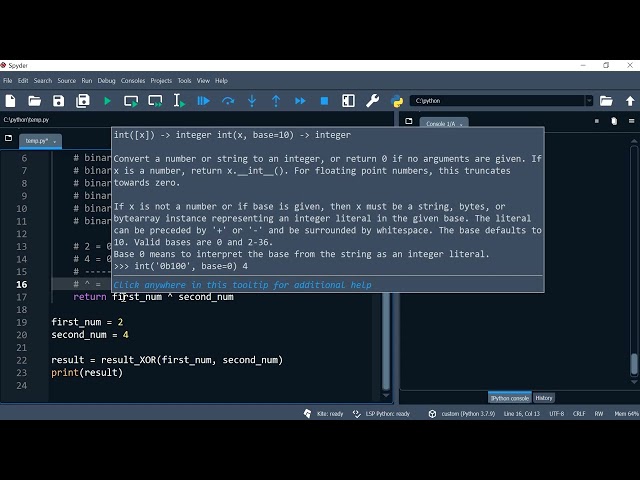Image resolution: width=640 pixels, height=480 pixels.
Task: Open Preferences wrench icon
Action: pos(372,101)
